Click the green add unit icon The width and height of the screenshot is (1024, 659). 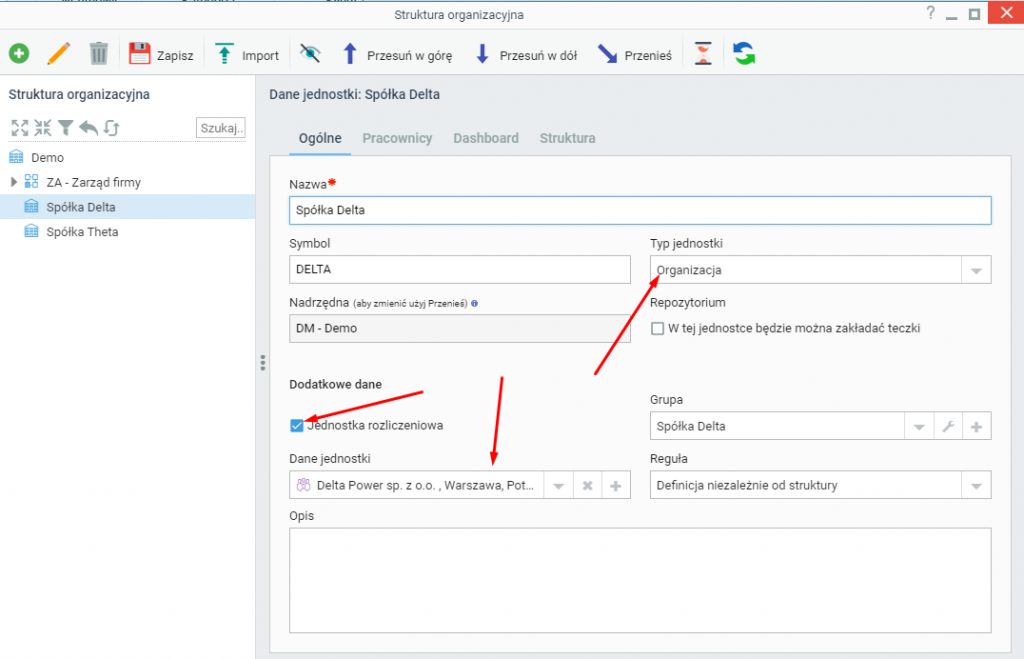click(x=19, y=55)
